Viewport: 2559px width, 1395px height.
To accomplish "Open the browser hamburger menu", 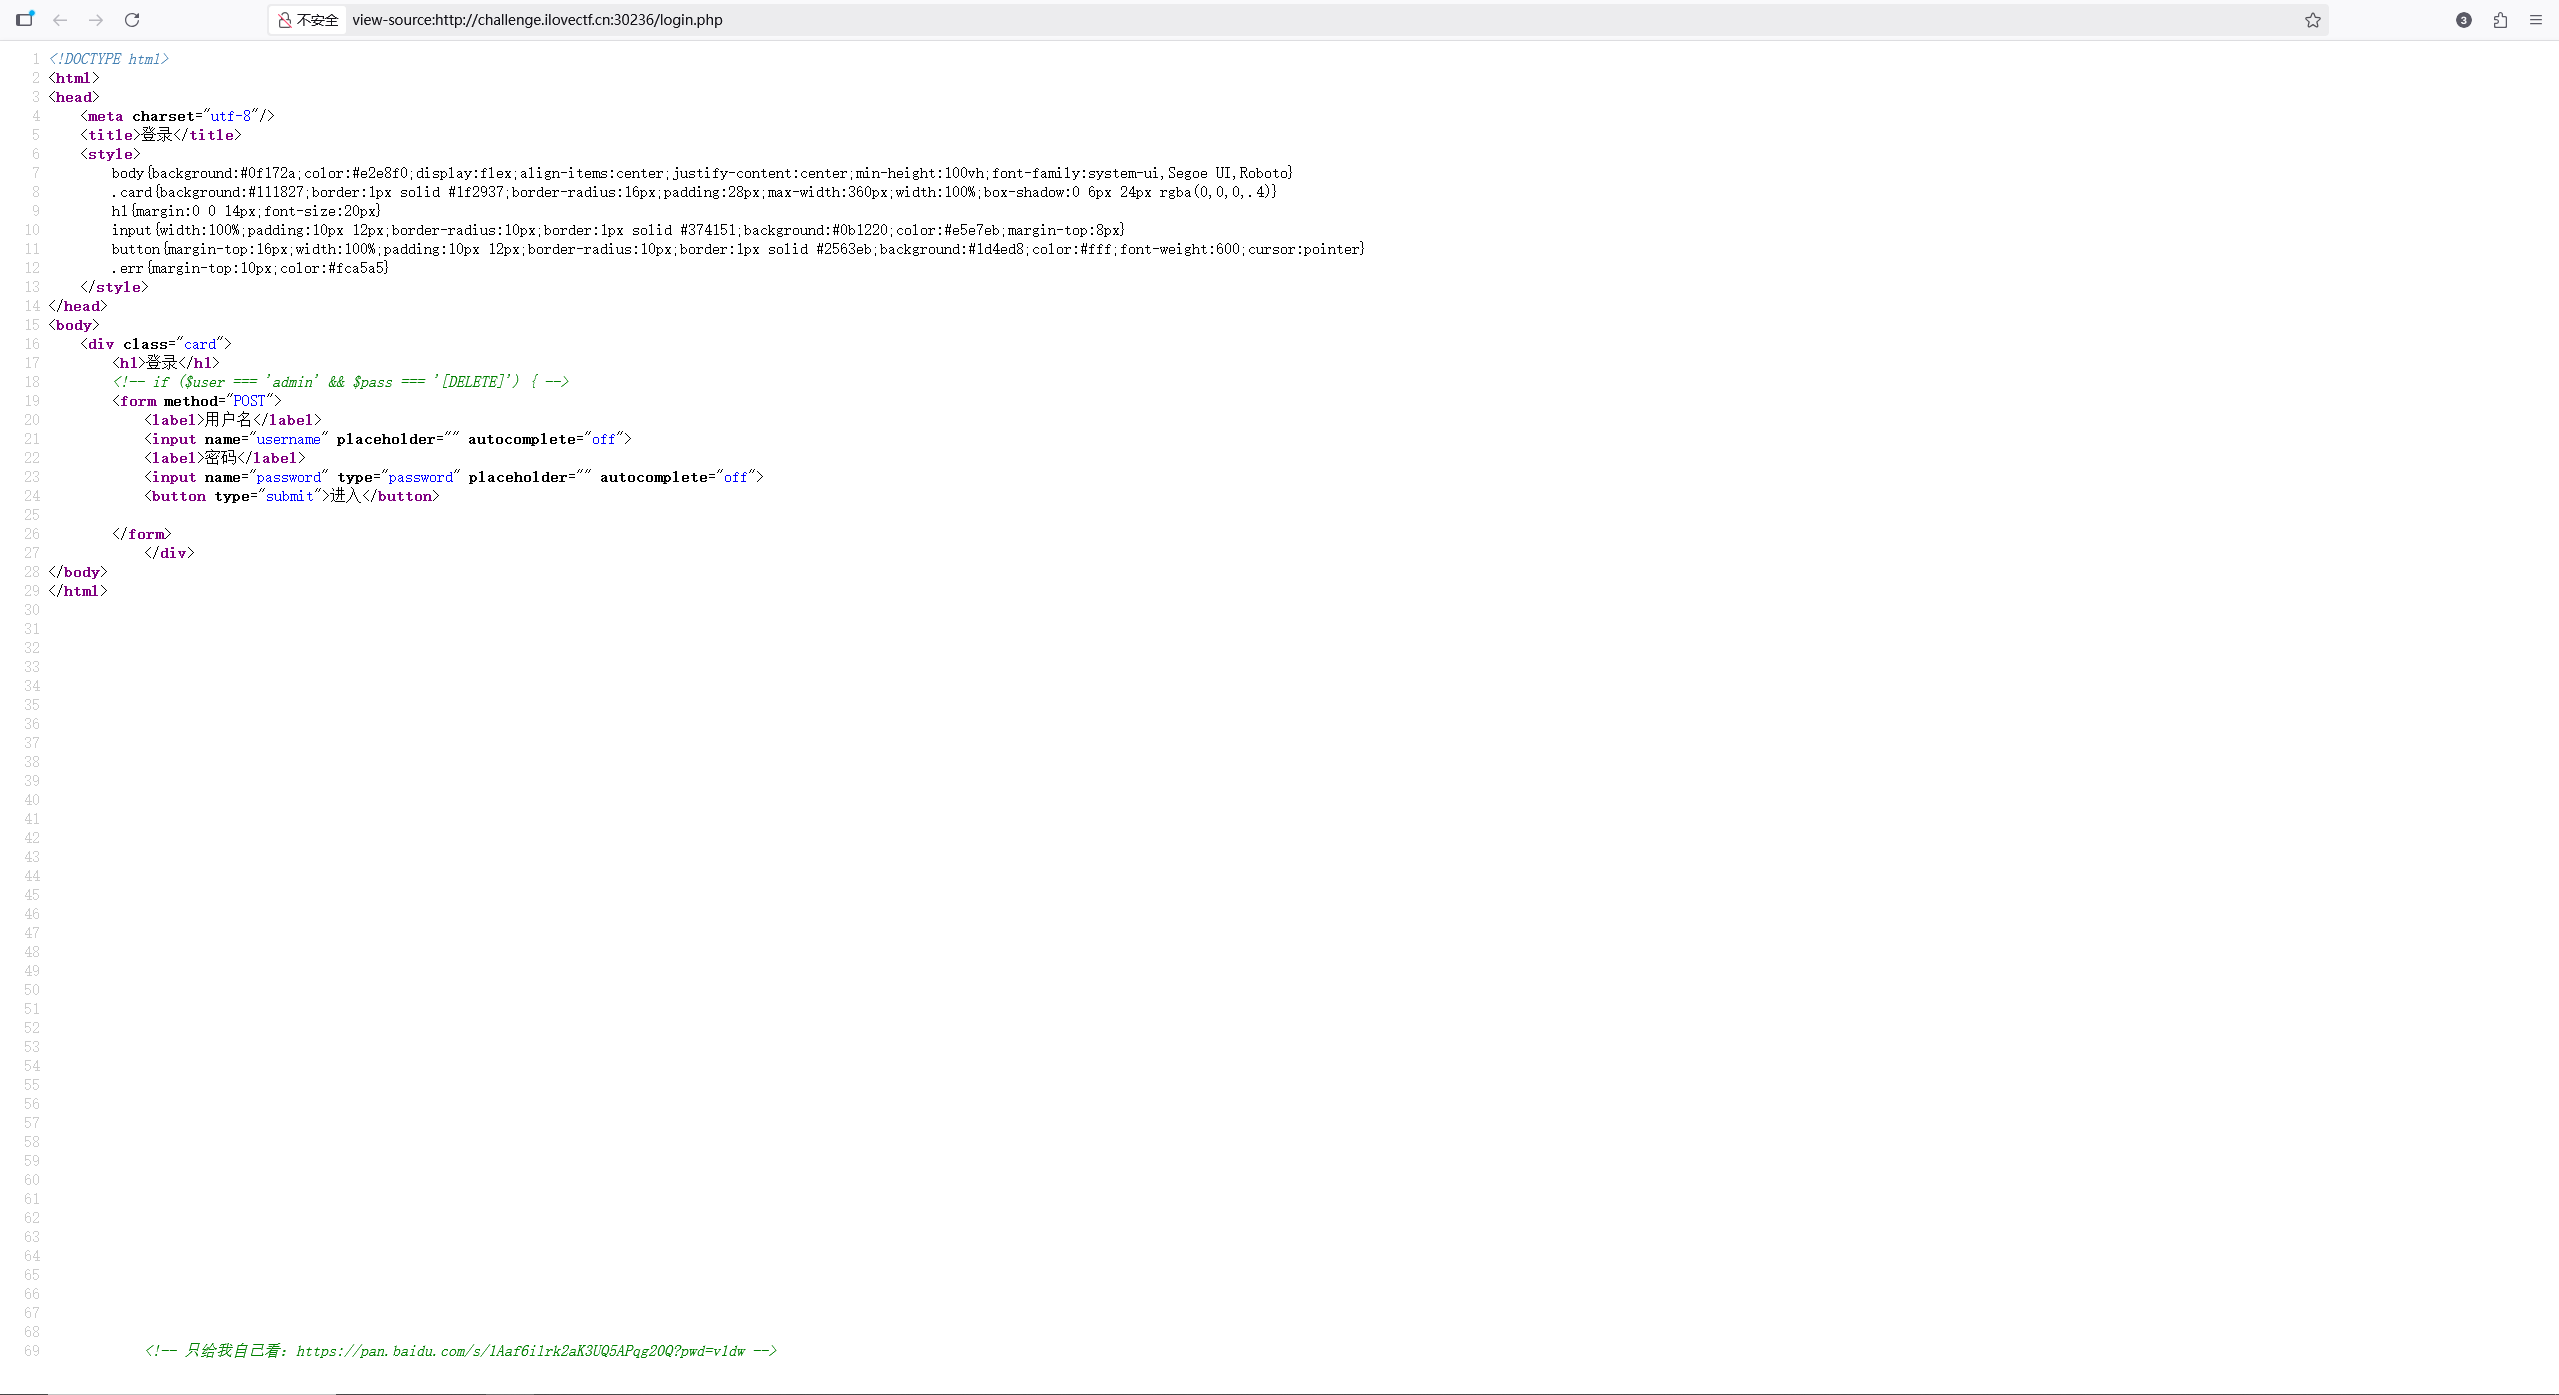I will coord(2536,20).
